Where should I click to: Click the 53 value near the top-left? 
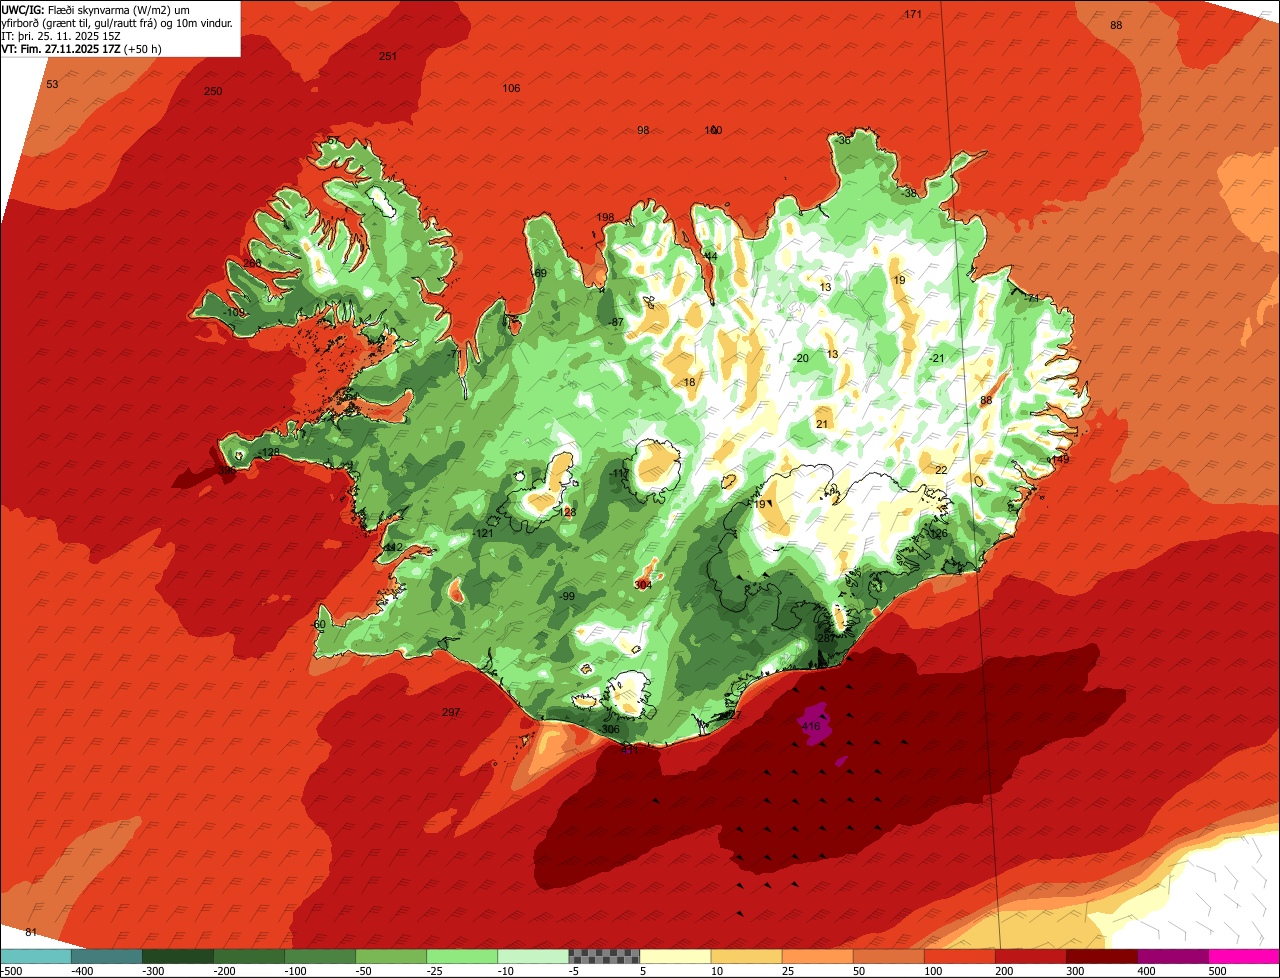coord(52,84)
